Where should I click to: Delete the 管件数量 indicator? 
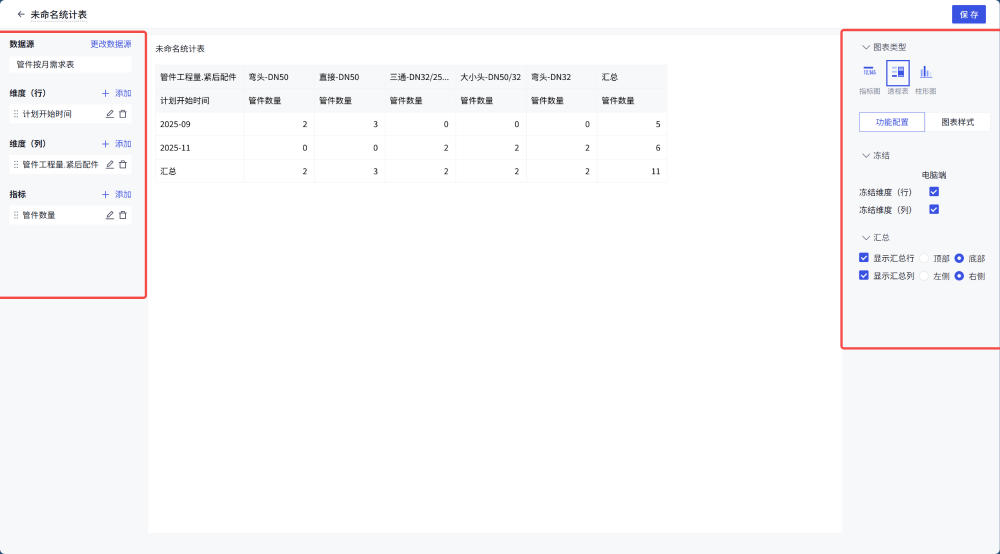[x=123, y=215]
